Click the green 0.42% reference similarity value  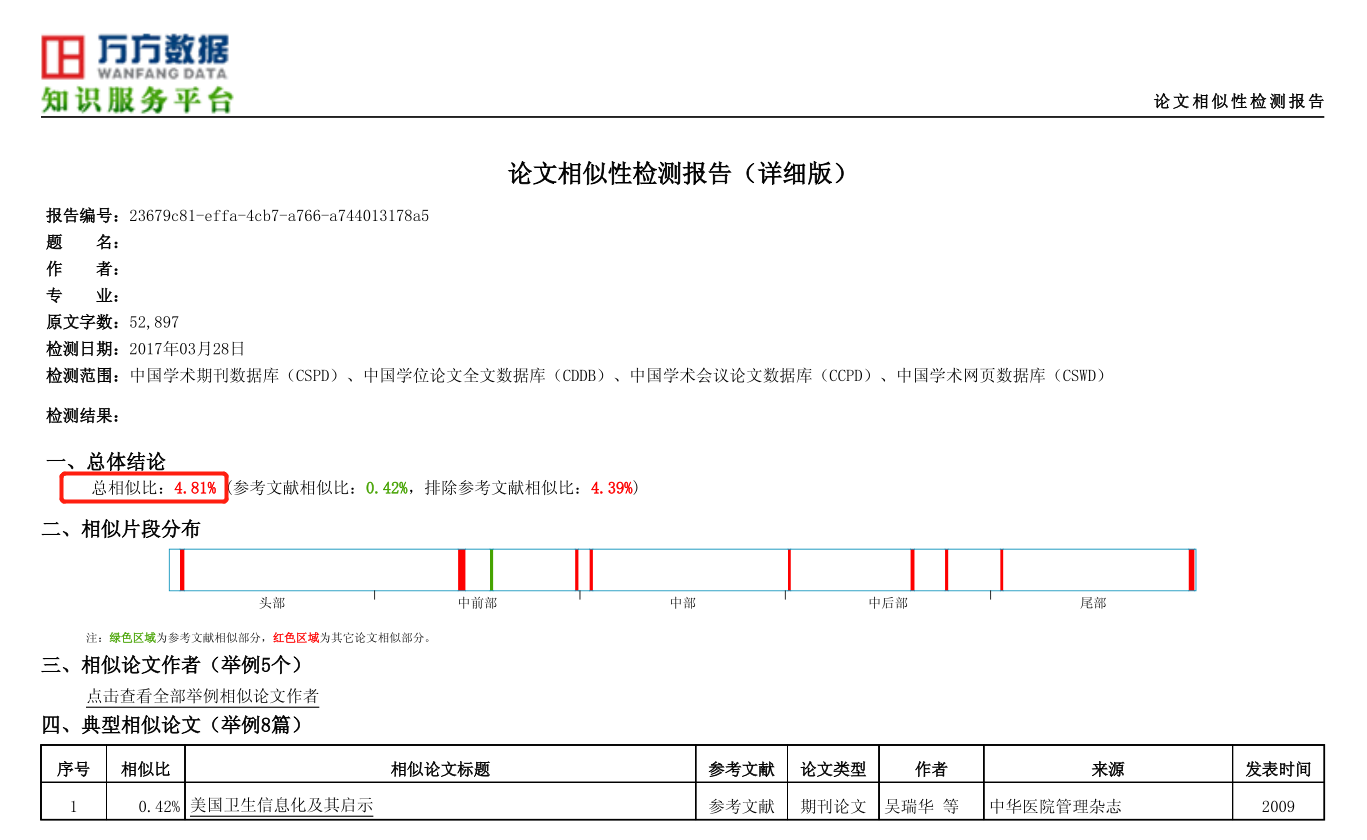(386, 488)
